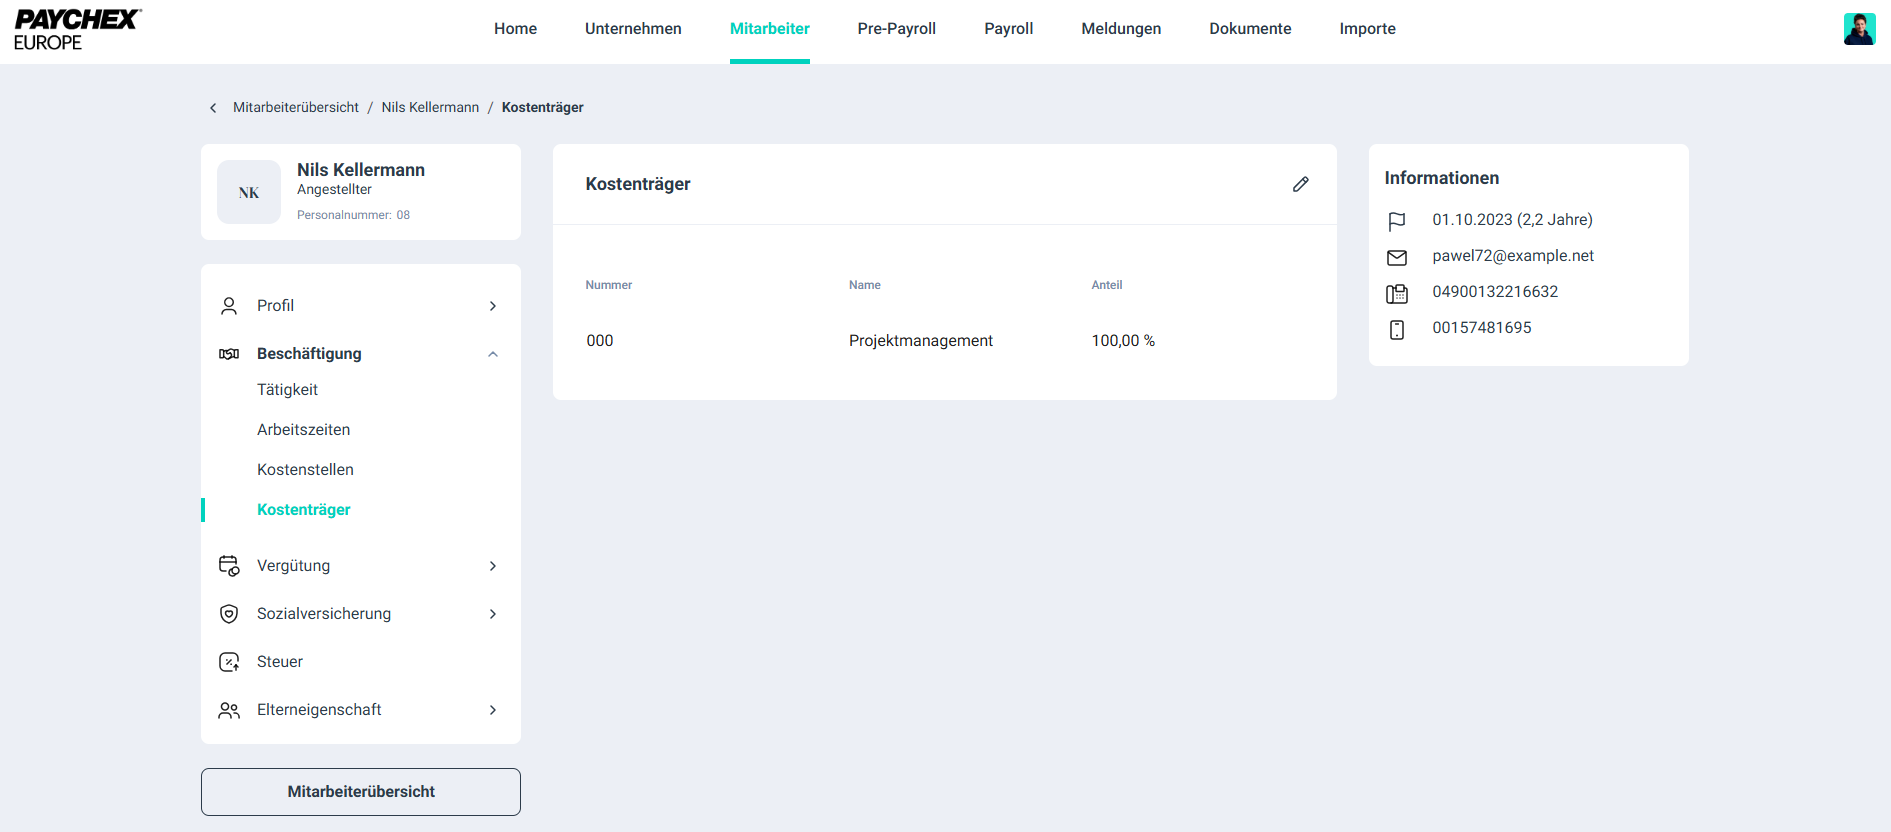The height and width of the screenshot is (832, 1891).
Task: Click the pencil edit icon for Kostenträger
Action: (x=1300, y=184)
